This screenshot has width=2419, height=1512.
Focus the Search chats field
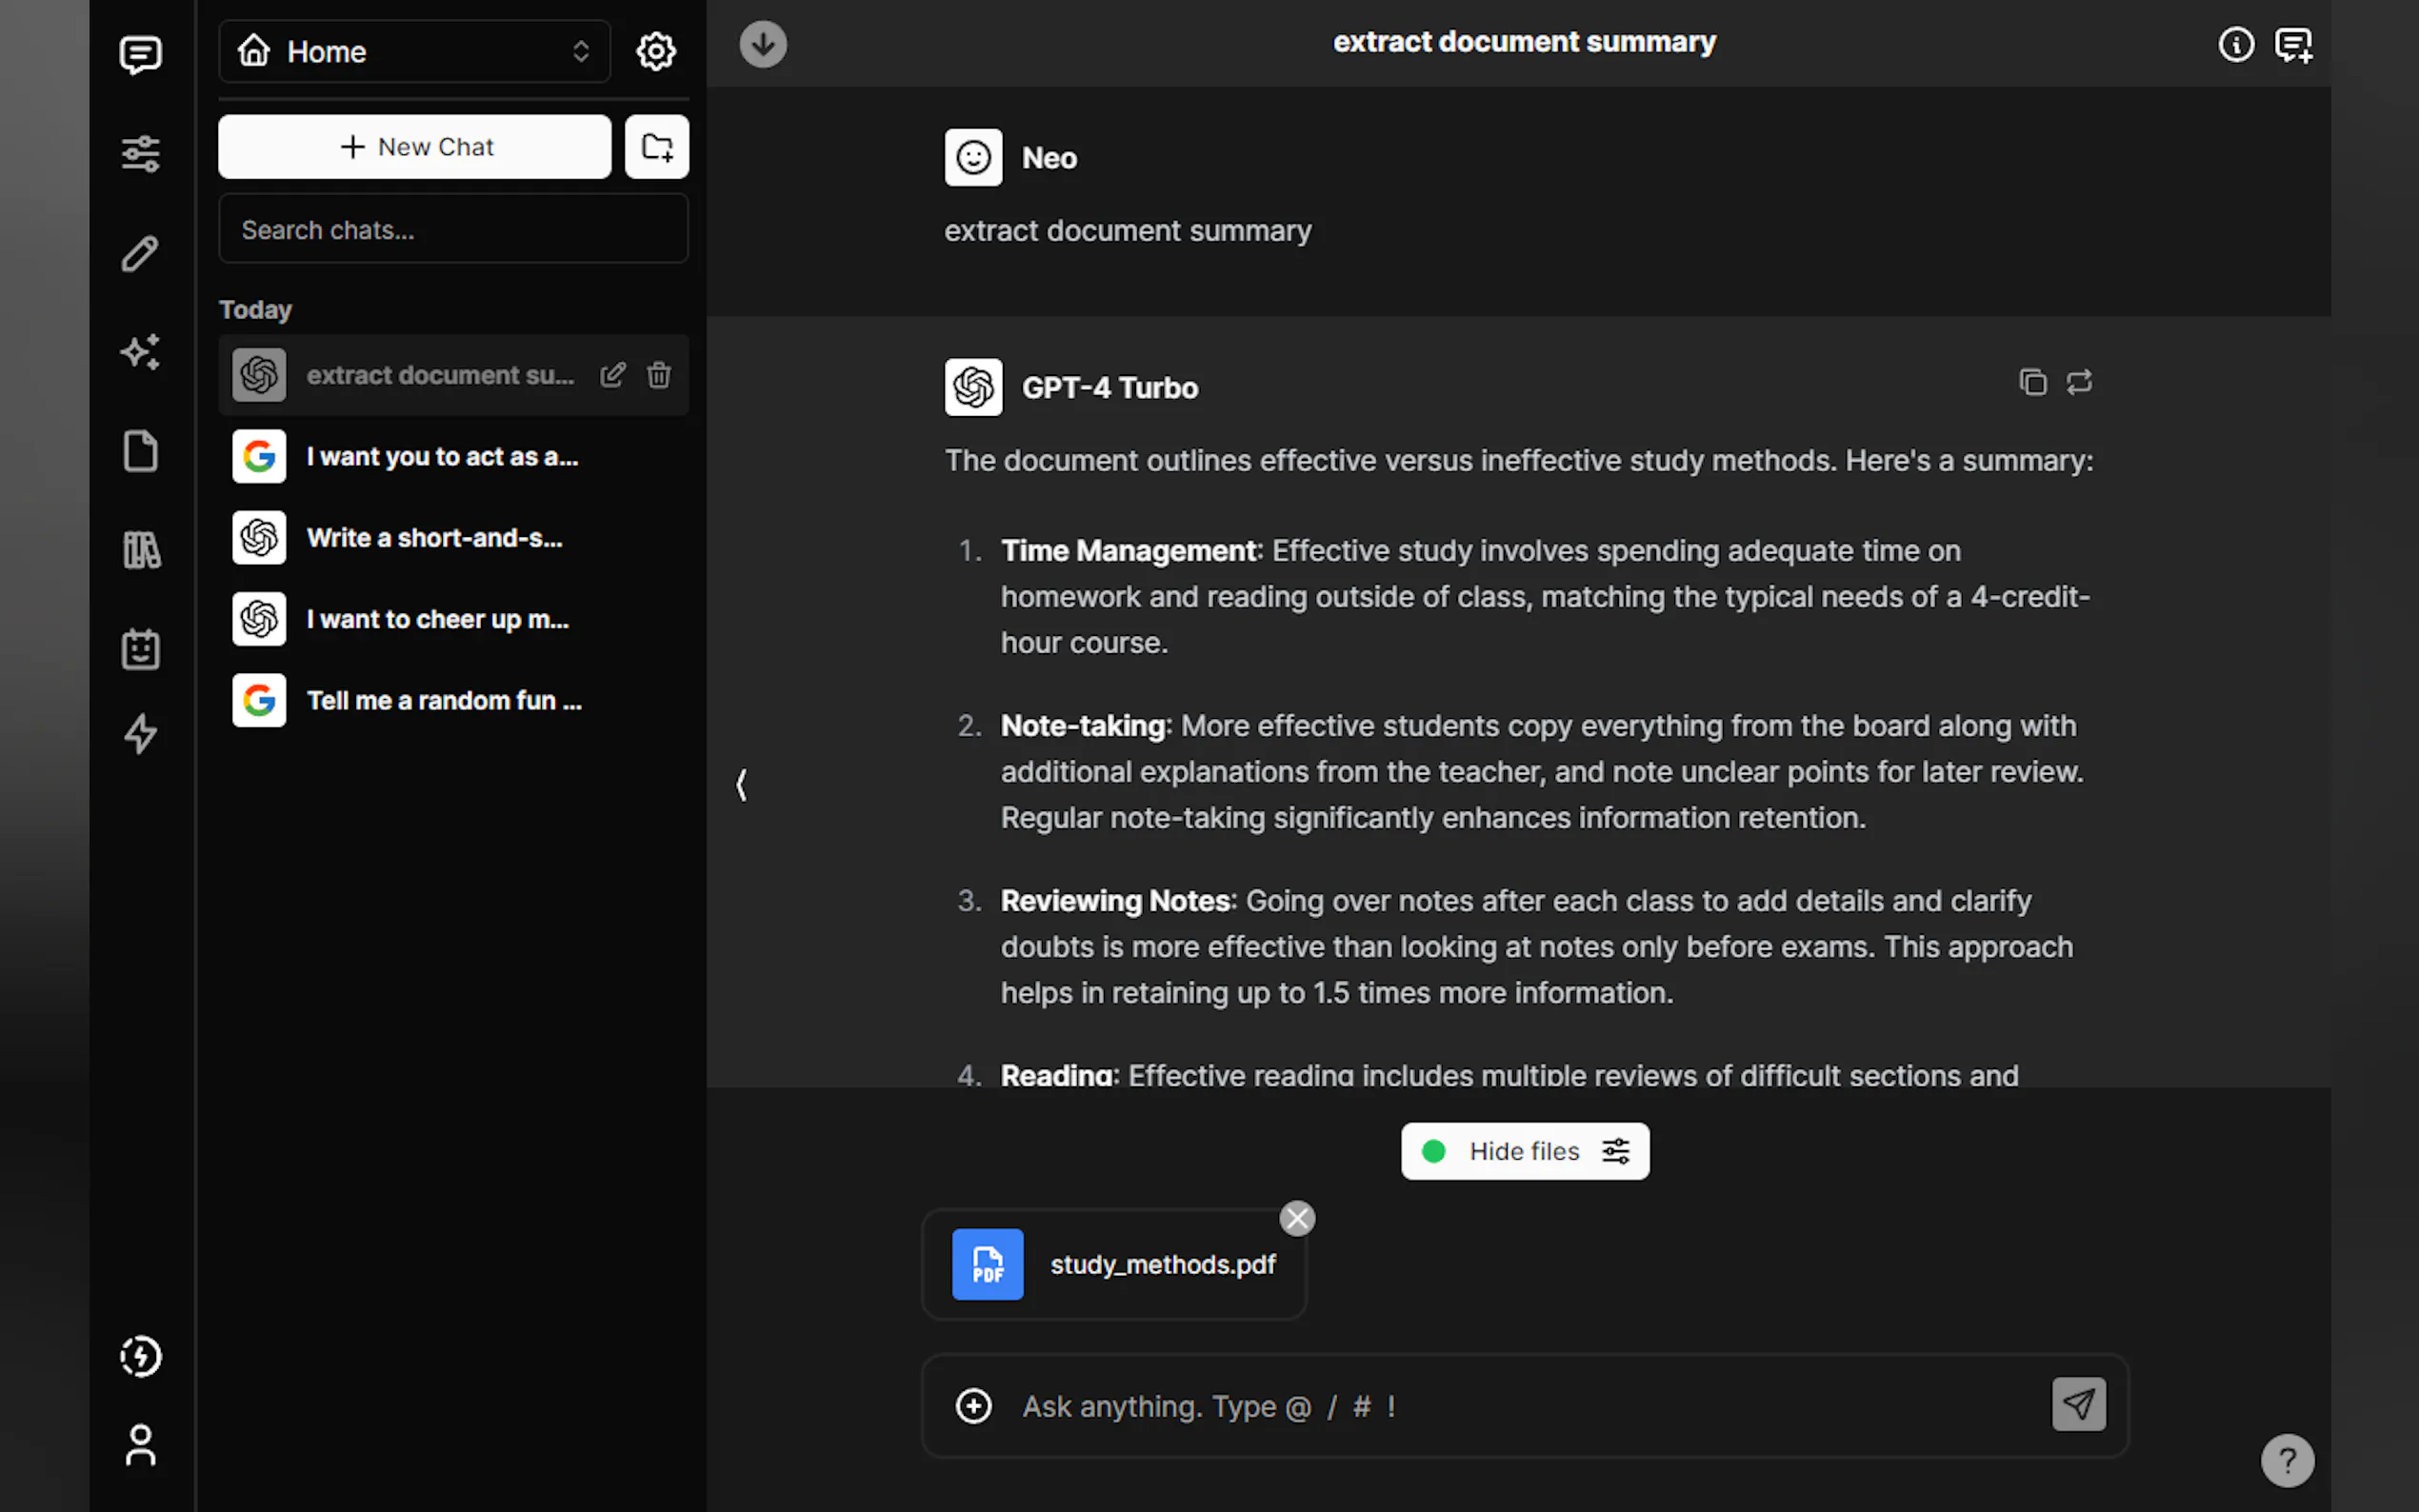point(452,230)
